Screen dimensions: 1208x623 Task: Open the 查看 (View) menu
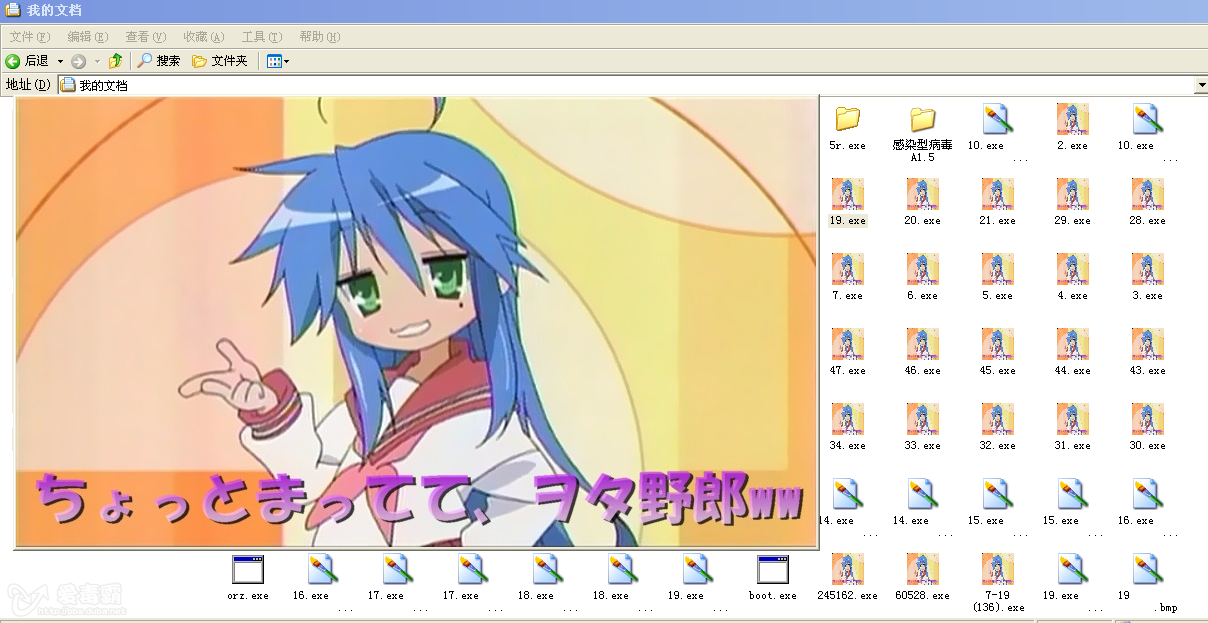point(145,37)
